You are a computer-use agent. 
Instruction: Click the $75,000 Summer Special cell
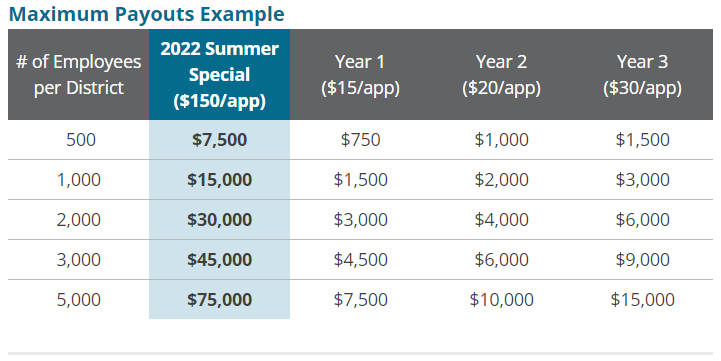pyautogui.click(x=219, y=300)
